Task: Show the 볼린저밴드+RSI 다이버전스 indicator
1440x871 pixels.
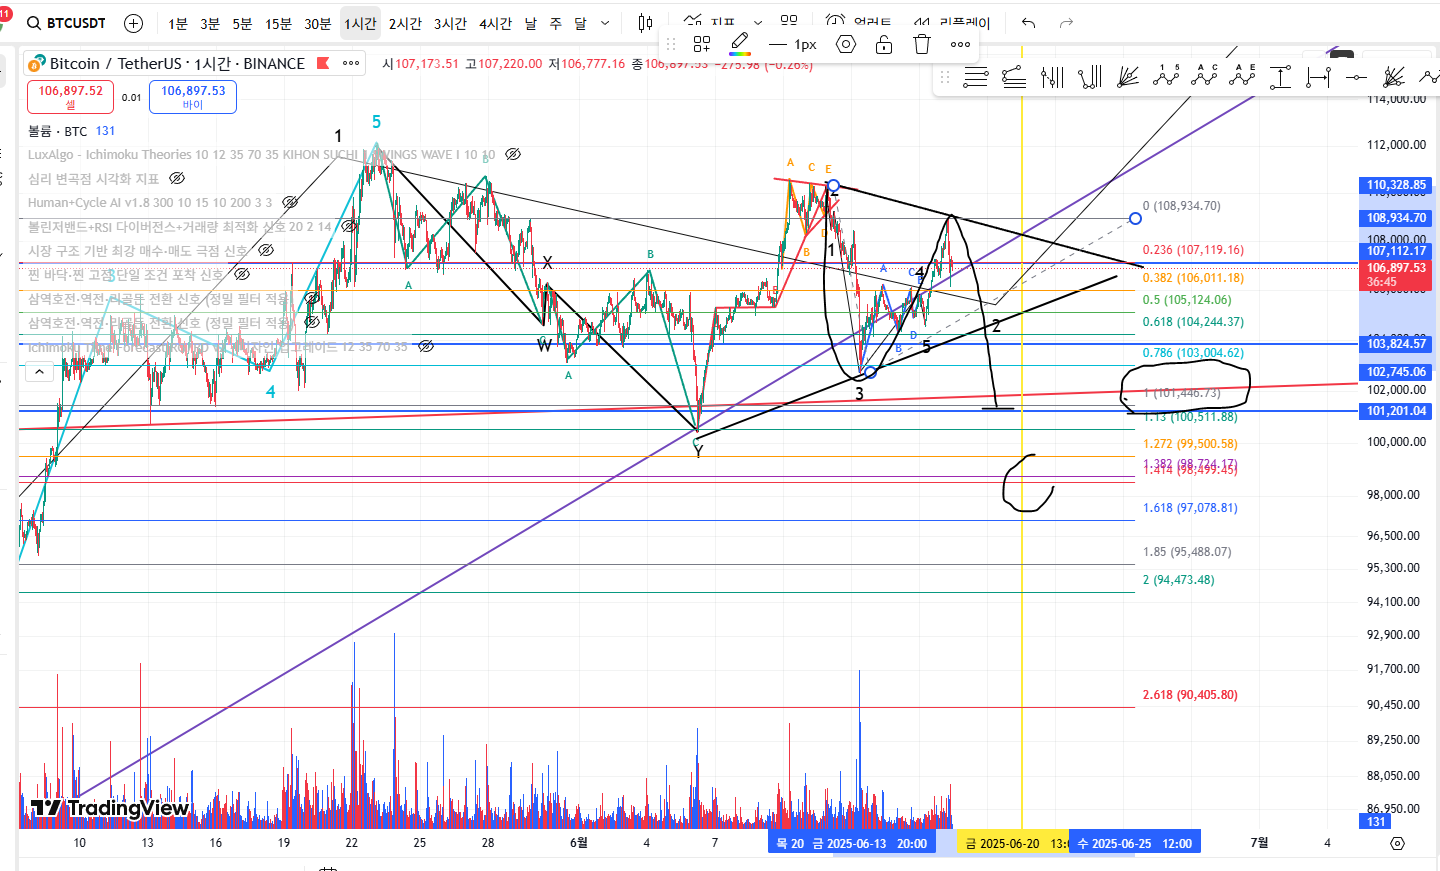Action: pos(349,226)
